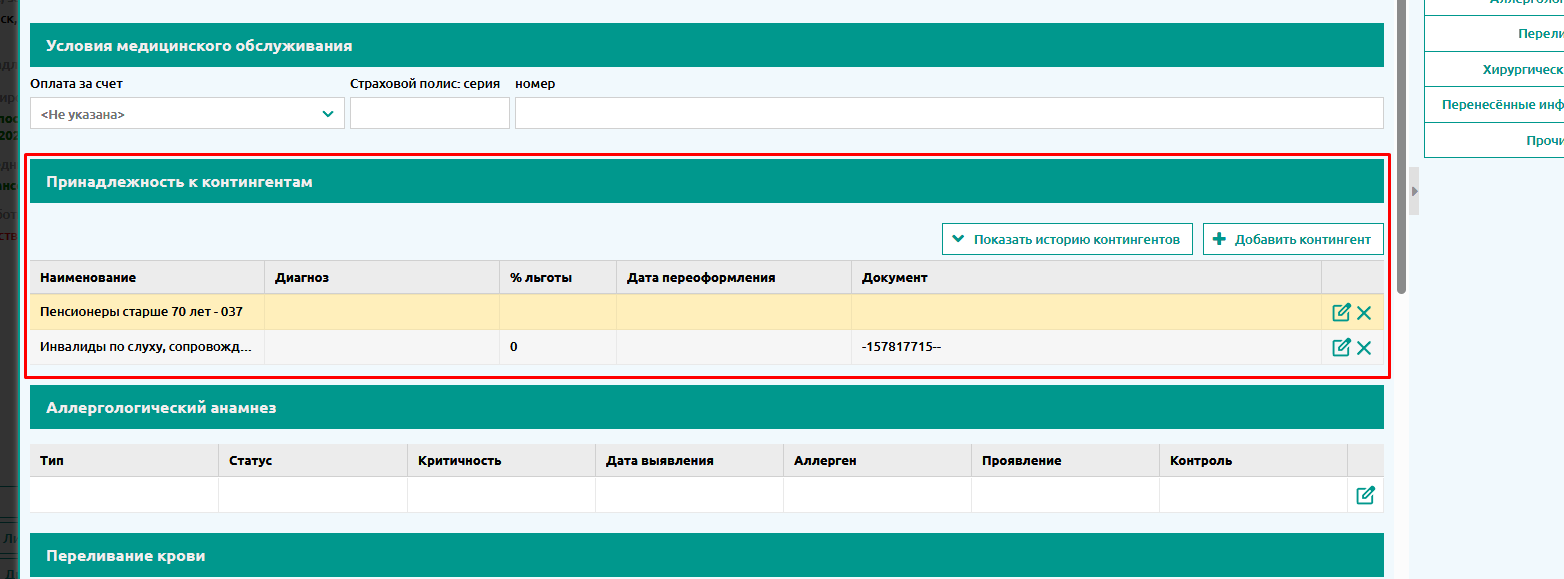Click into the insurance policy номер field

[x=948, y=114]
